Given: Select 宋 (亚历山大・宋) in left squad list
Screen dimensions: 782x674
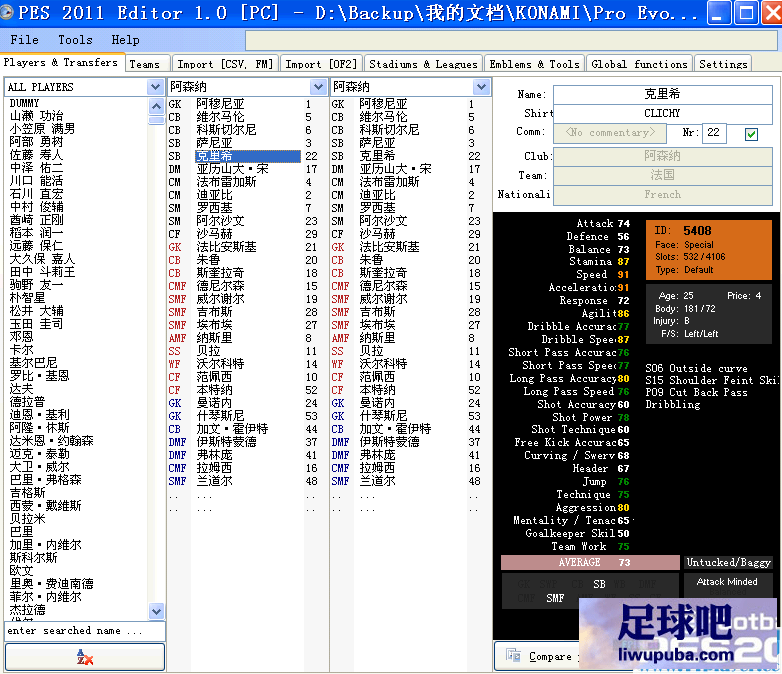Looking at the screenshot, I should [x=232, y=169].
